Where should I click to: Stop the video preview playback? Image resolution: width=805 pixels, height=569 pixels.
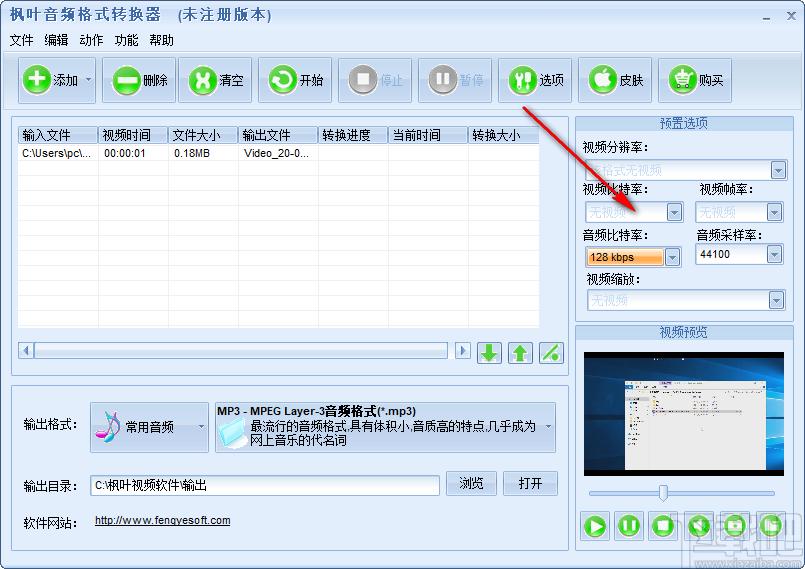click(x=663, y=526)
